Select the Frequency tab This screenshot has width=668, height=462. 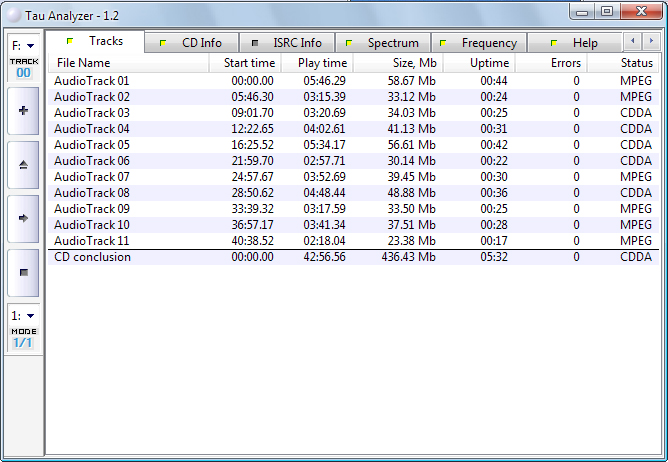480,43
